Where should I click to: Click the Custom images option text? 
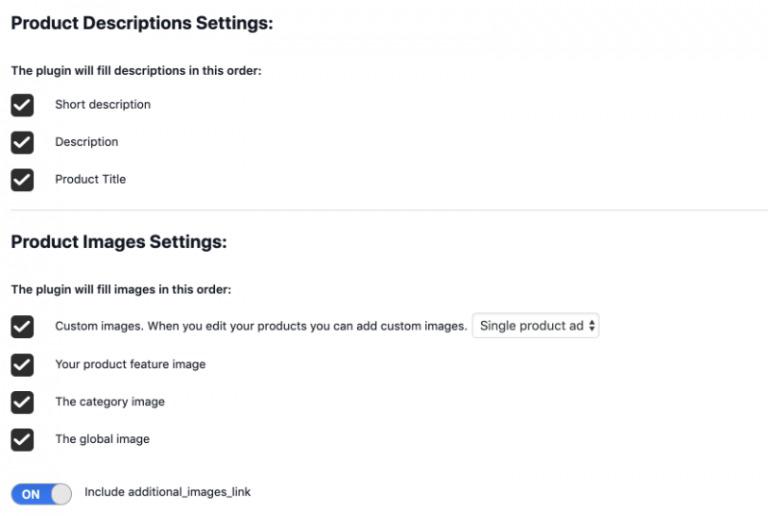261,327
